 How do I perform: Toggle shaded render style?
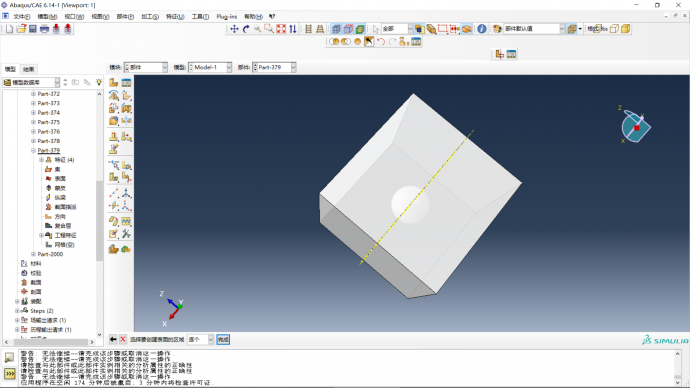click(x=360, y=29)
